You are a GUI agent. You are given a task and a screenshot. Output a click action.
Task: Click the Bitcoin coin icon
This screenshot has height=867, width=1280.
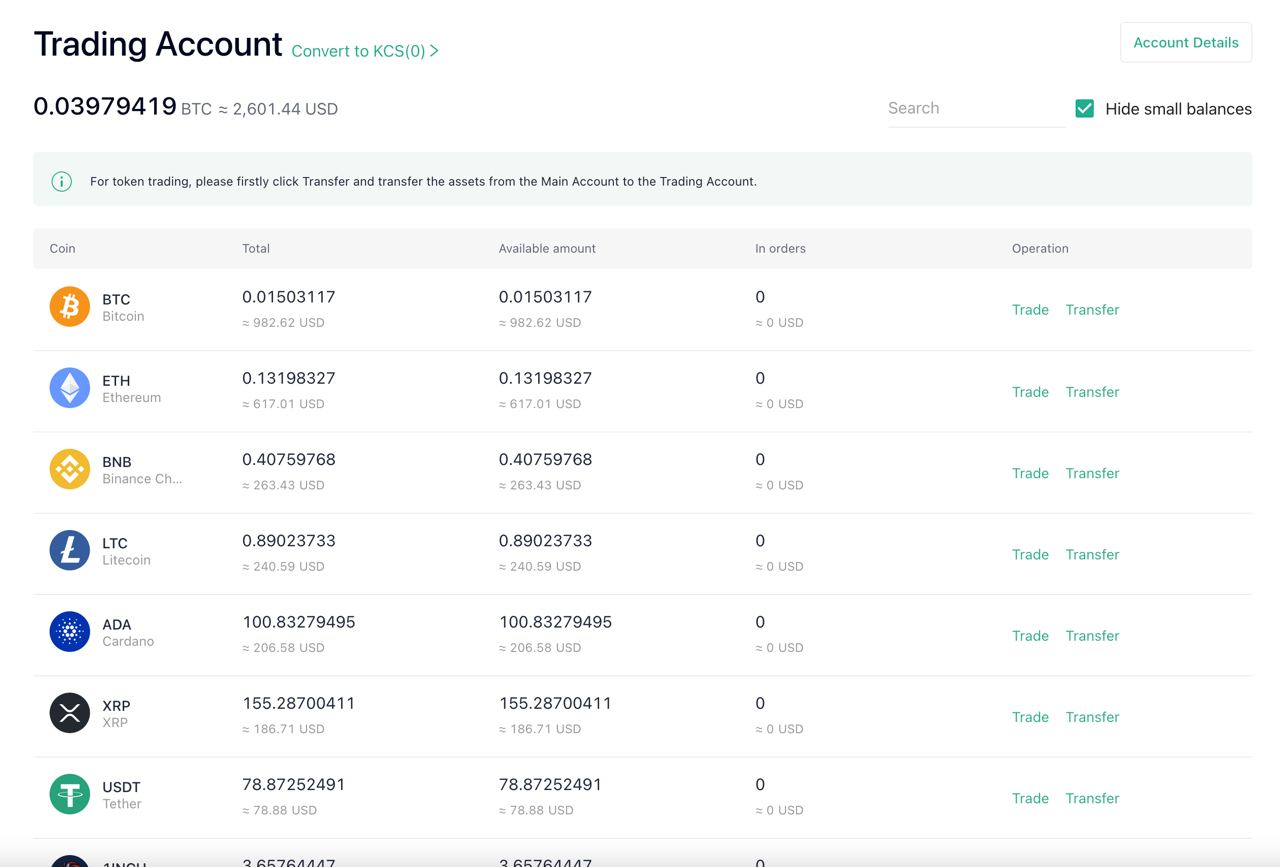pyautogui.click(x=70, y=307)
